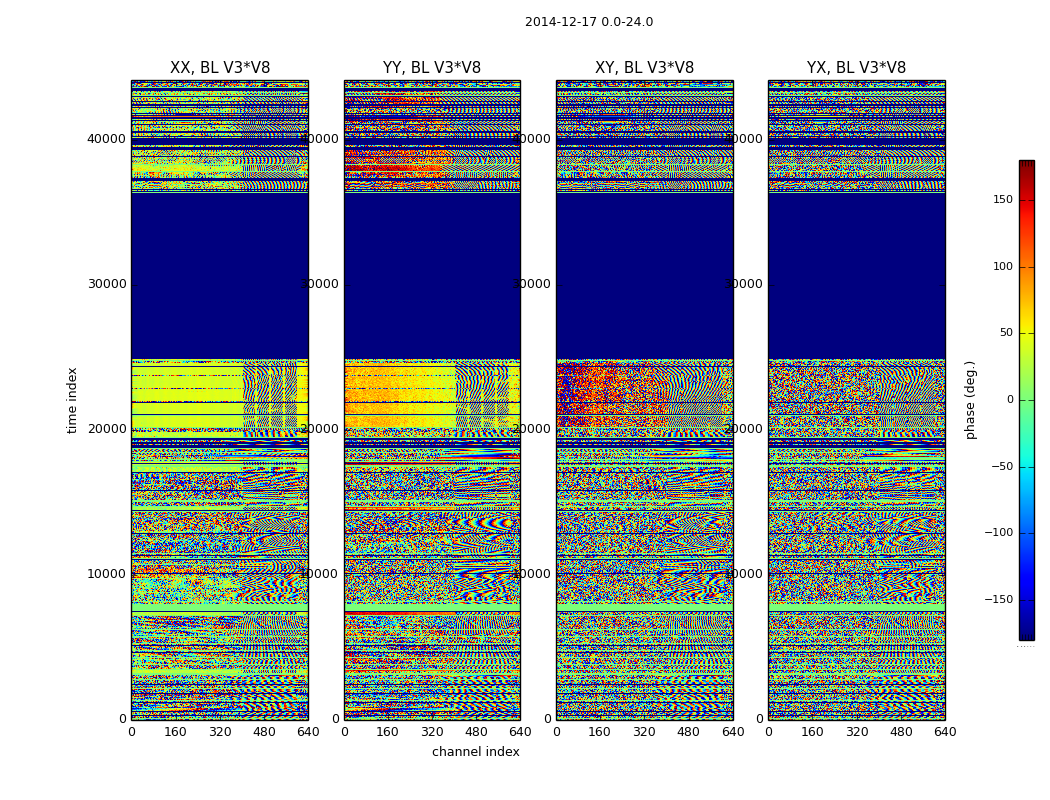
Task: Click the colorbar tick label '−100'
Action: pyautogui.click(x=999, y=533)
